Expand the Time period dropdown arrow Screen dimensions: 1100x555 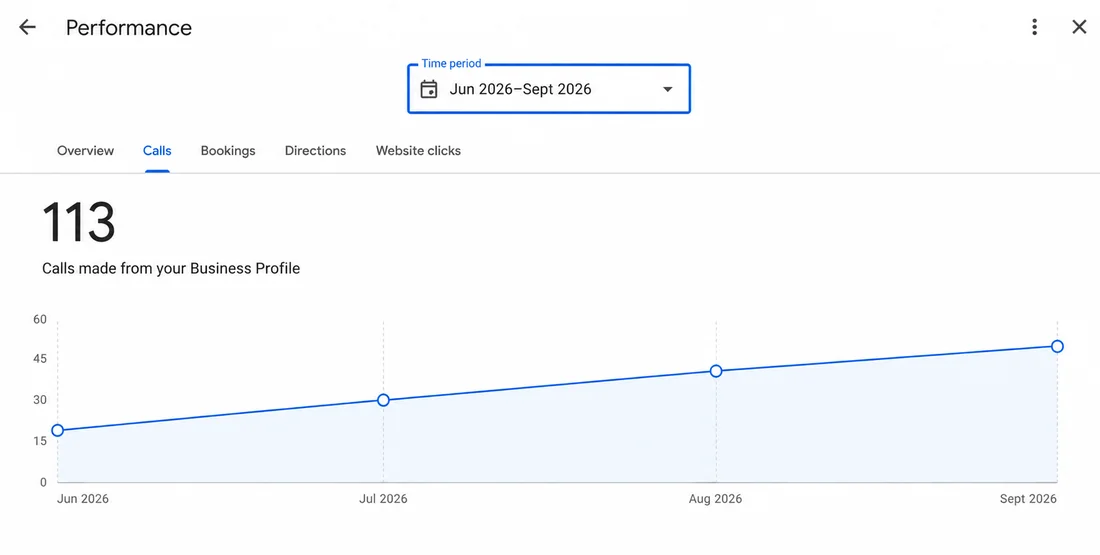[x=668, y=89]
